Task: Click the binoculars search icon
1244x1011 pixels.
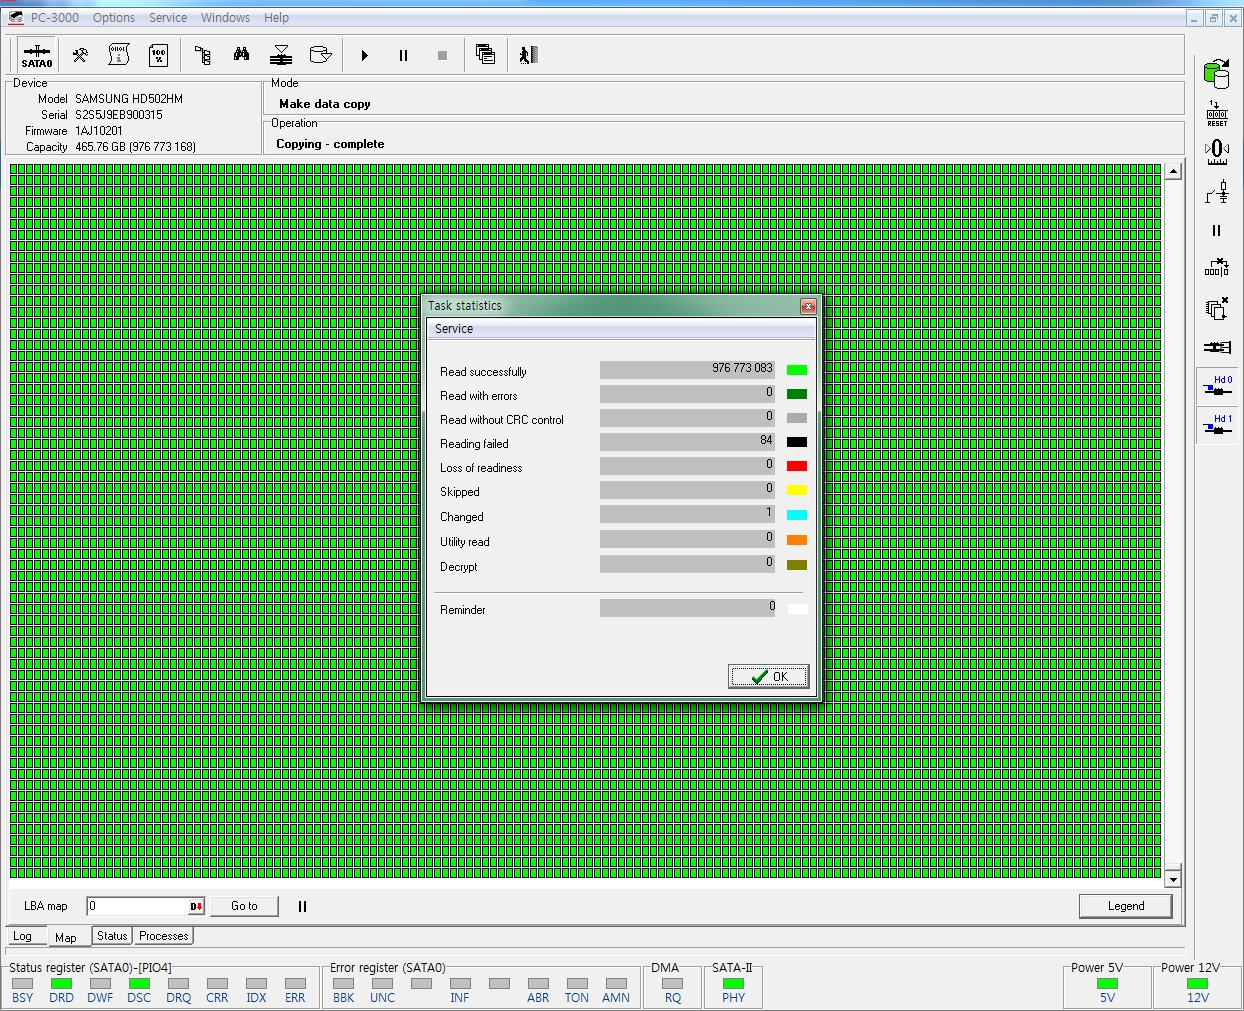Action: [241, 55]
